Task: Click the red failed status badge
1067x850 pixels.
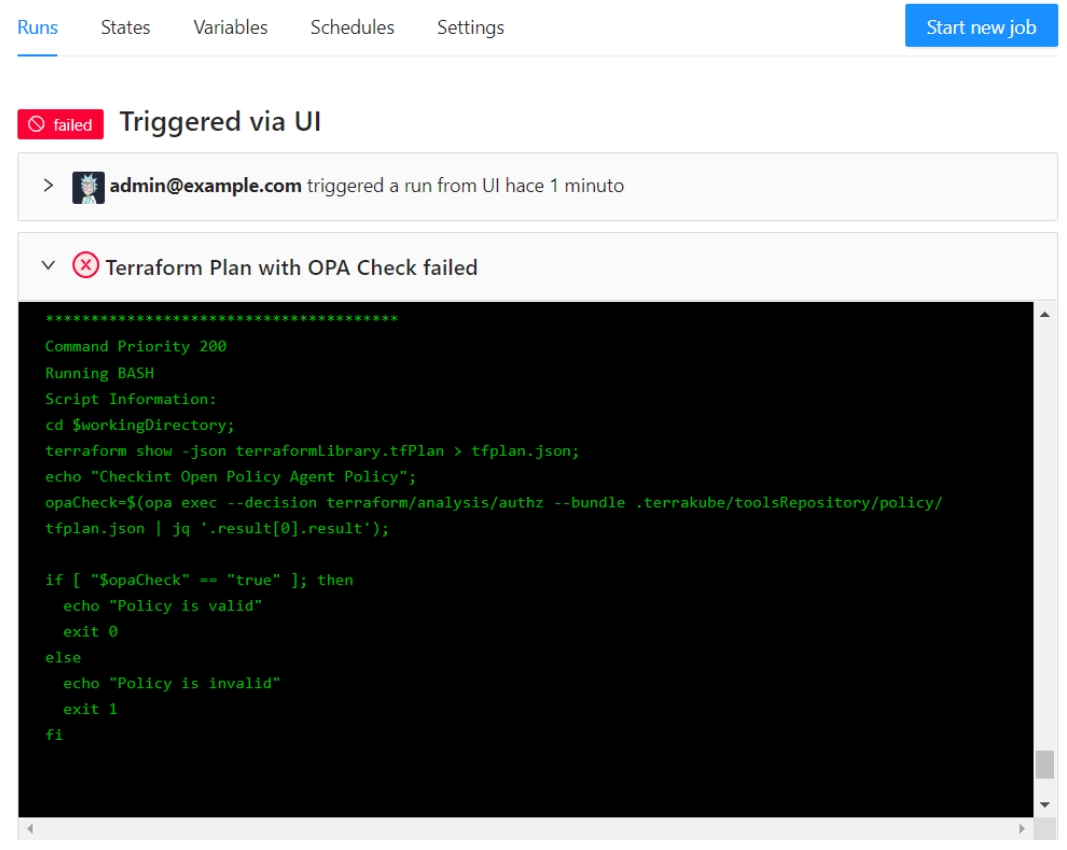Action: (x=61, y=124)
